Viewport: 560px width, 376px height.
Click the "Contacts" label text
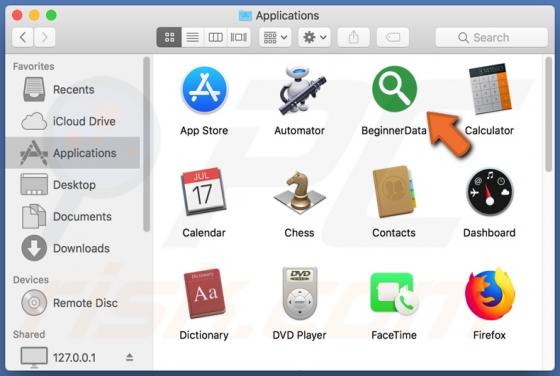394,233
